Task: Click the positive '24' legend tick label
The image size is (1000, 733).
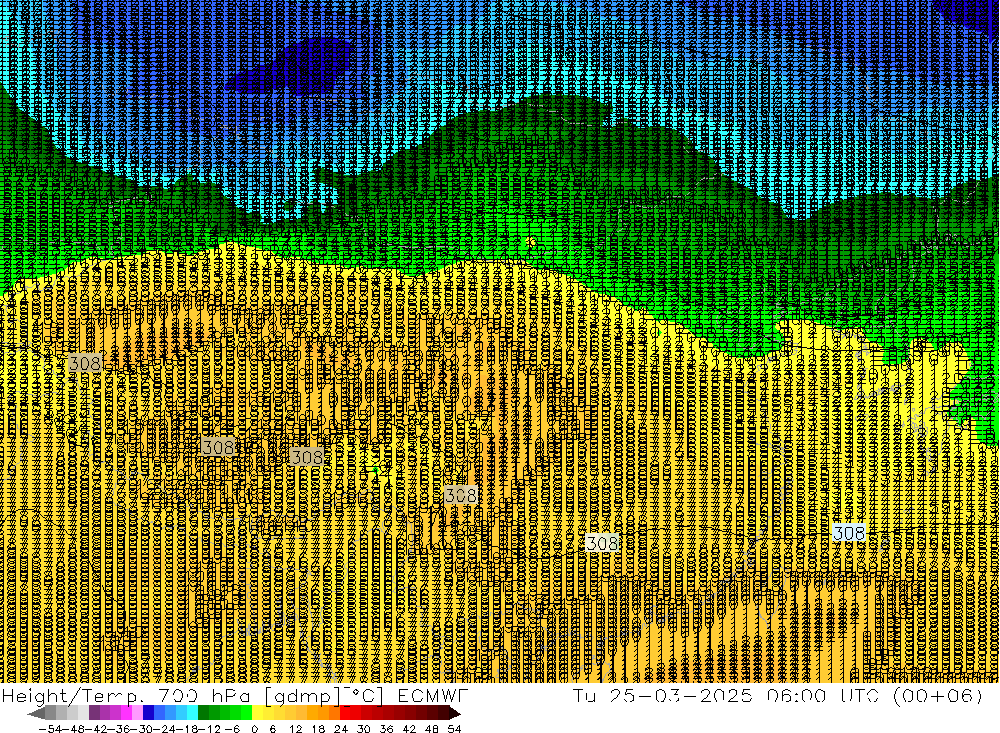Action: coord(341,729)
